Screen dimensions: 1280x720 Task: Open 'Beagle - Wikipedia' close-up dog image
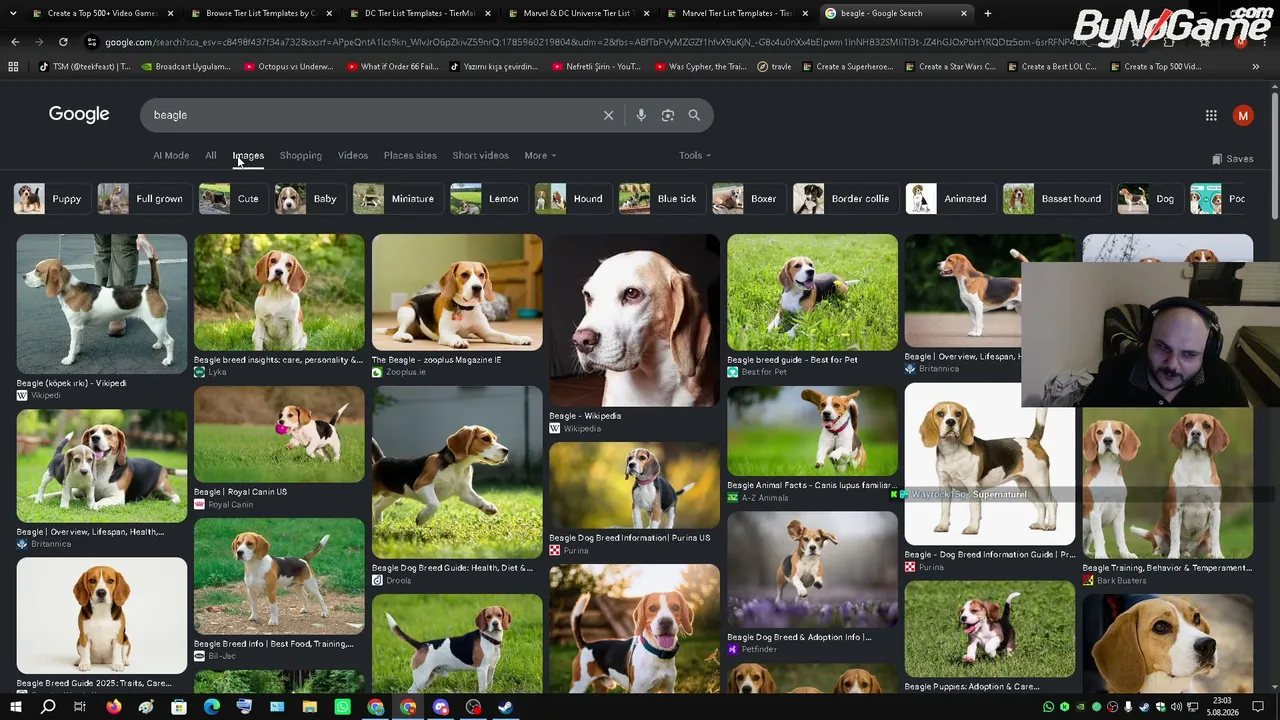point(634,321)
